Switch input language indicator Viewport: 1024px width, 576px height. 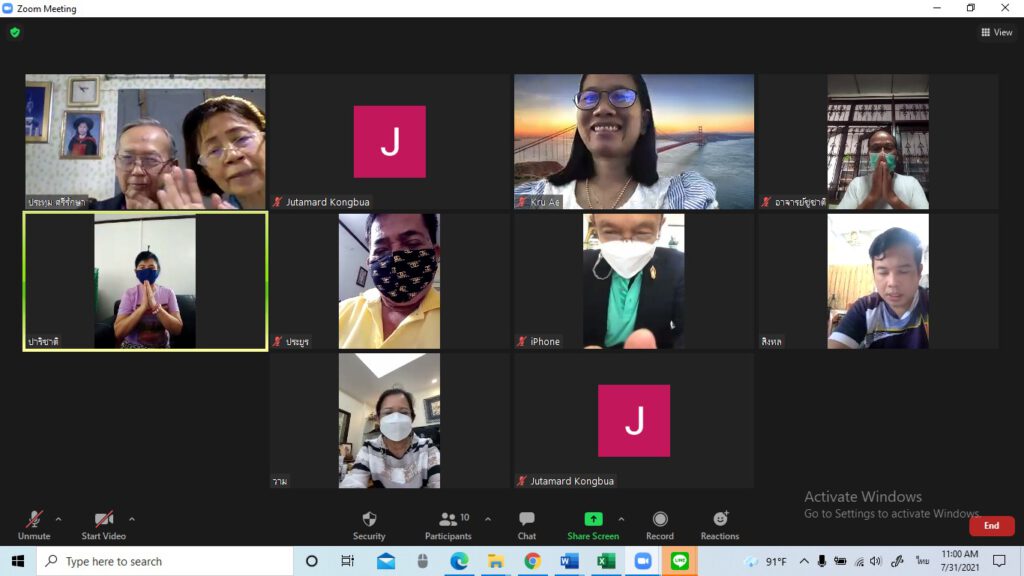tap(921, 561)
